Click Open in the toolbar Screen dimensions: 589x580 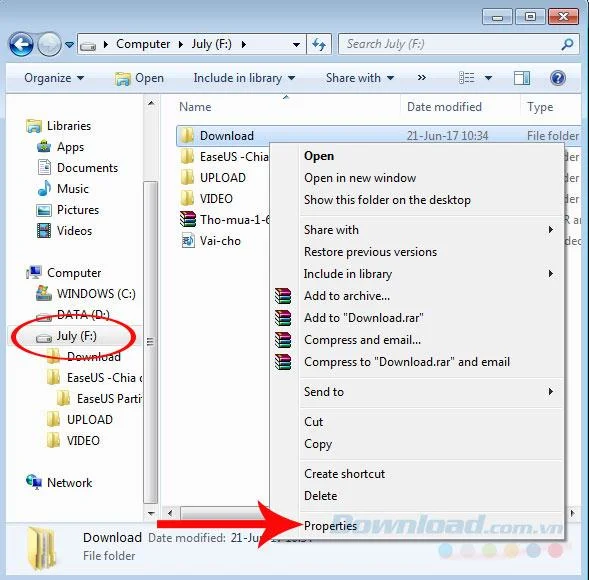pyautogui.click(x=139, y=78)
